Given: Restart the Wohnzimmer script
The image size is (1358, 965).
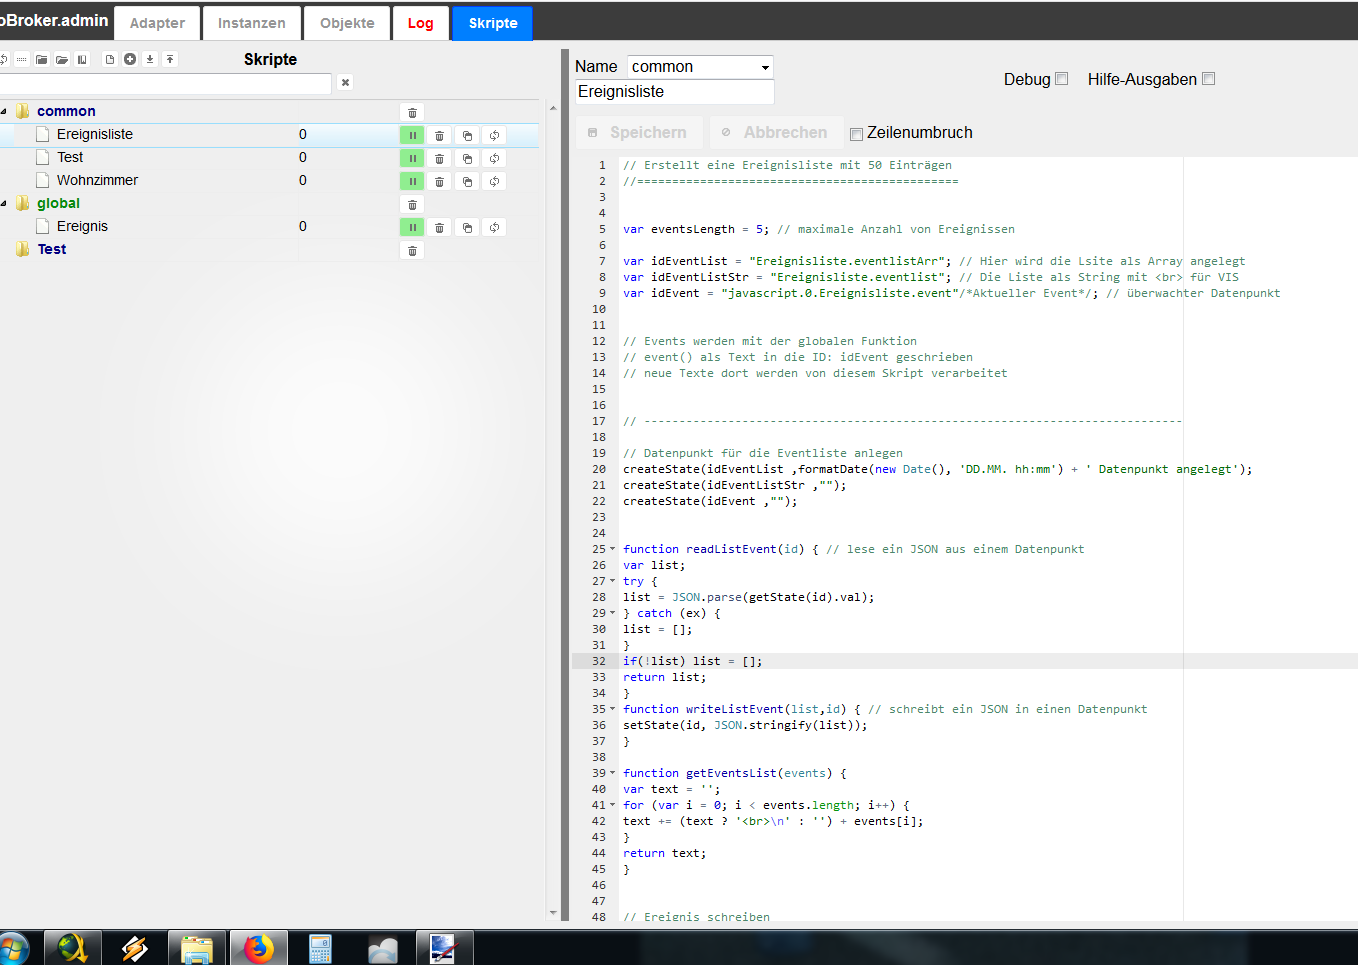Looking at the screenshot, I should (x=494, y=181).
